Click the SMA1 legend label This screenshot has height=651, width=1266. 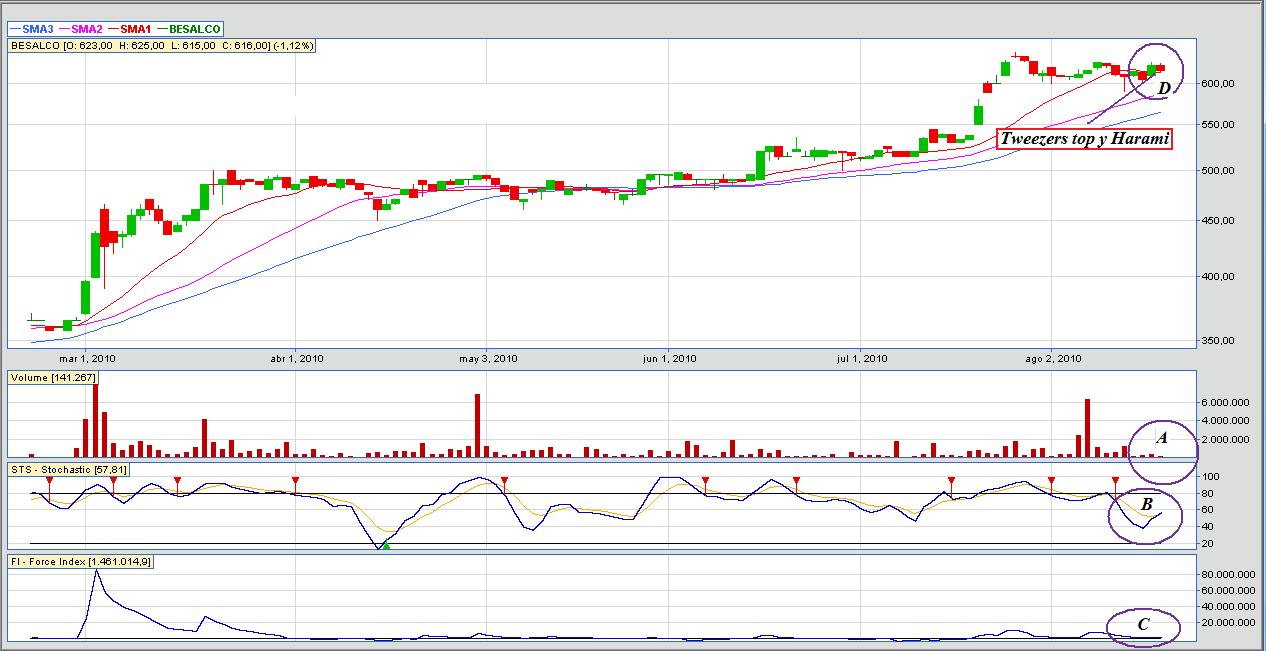[129, 30]
